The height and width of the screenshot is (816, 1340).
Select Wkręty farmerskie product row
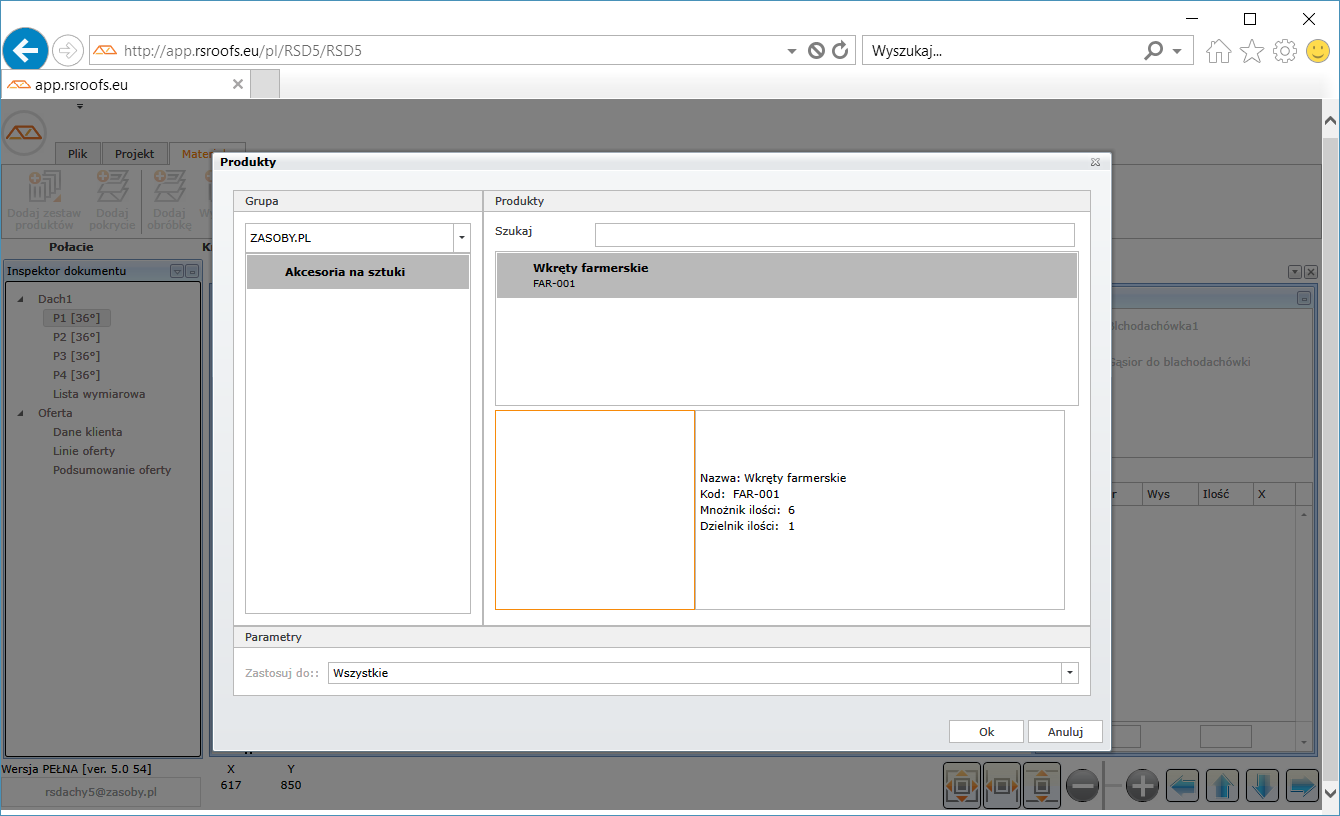pos(786,275)
